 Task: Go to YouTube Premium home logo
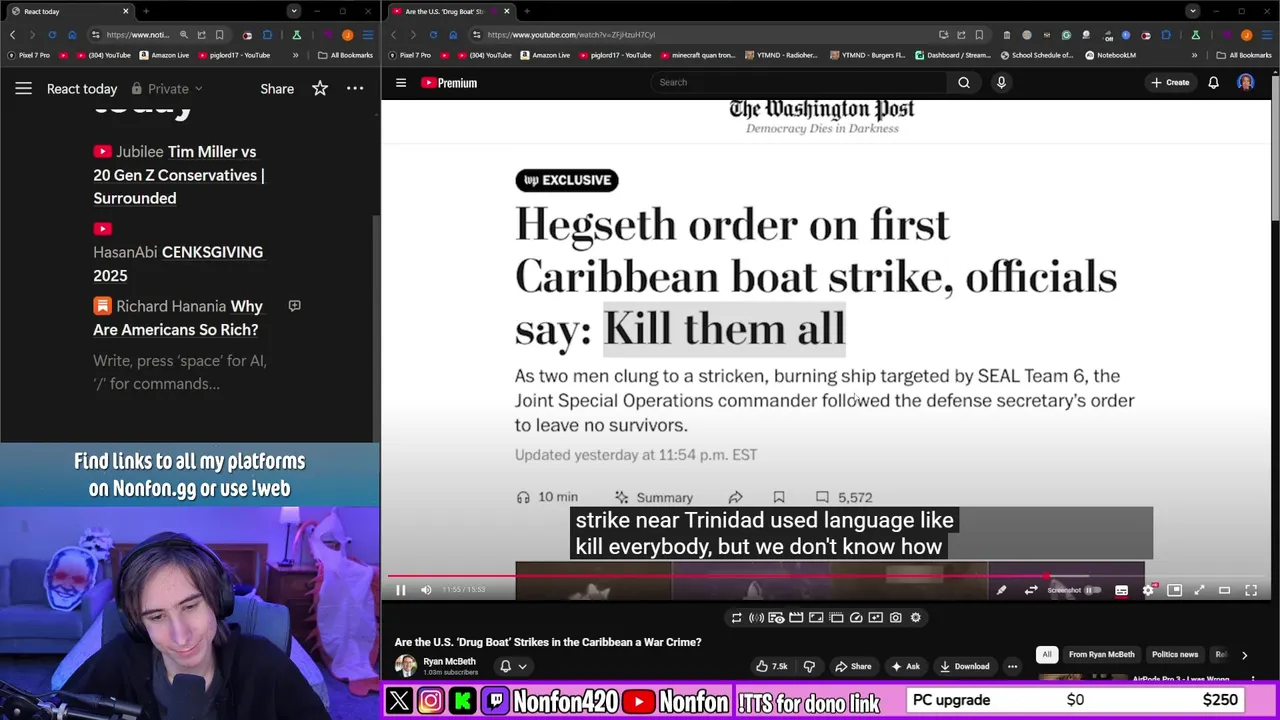[449, 83]
